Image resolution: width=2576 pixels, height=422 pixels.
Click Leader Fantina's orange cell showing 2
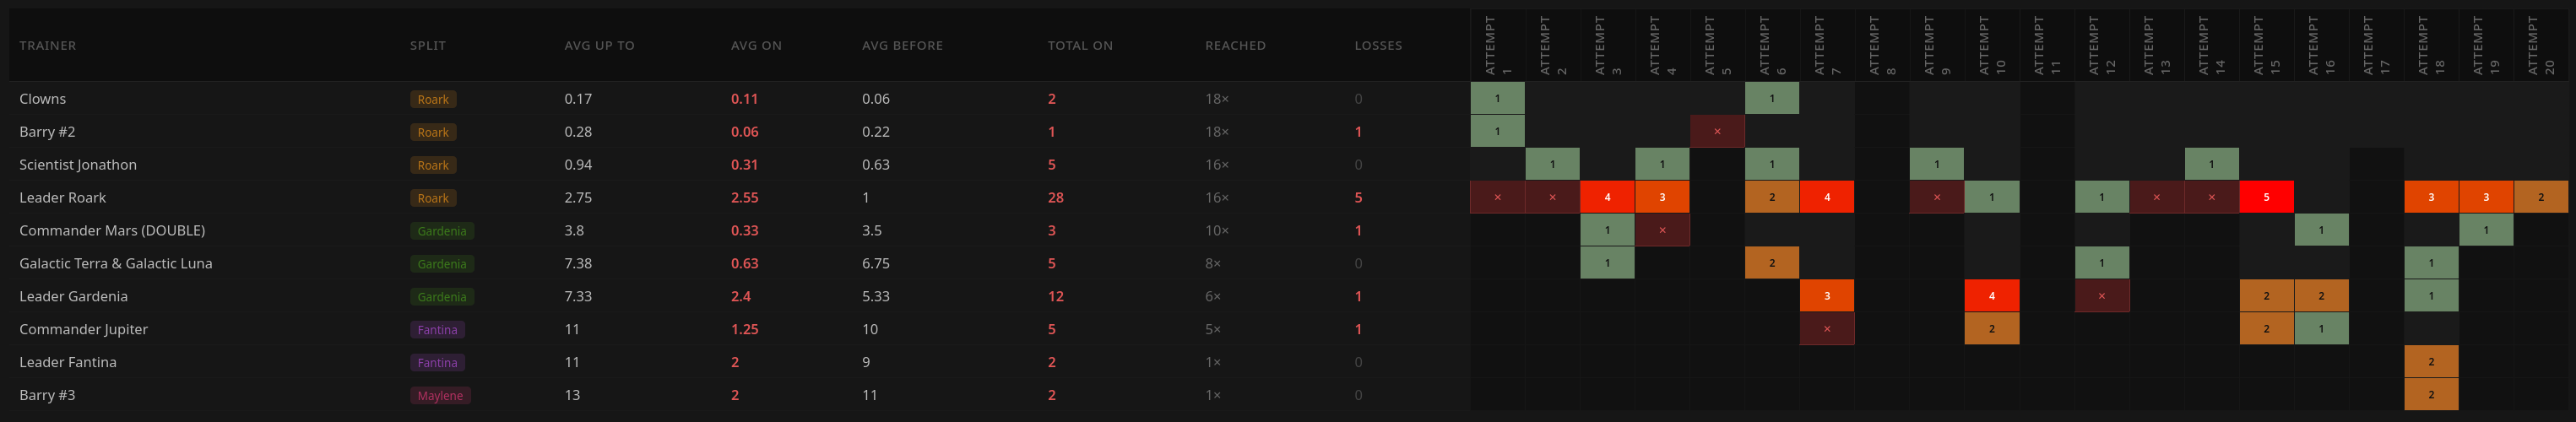[2431, 362]
